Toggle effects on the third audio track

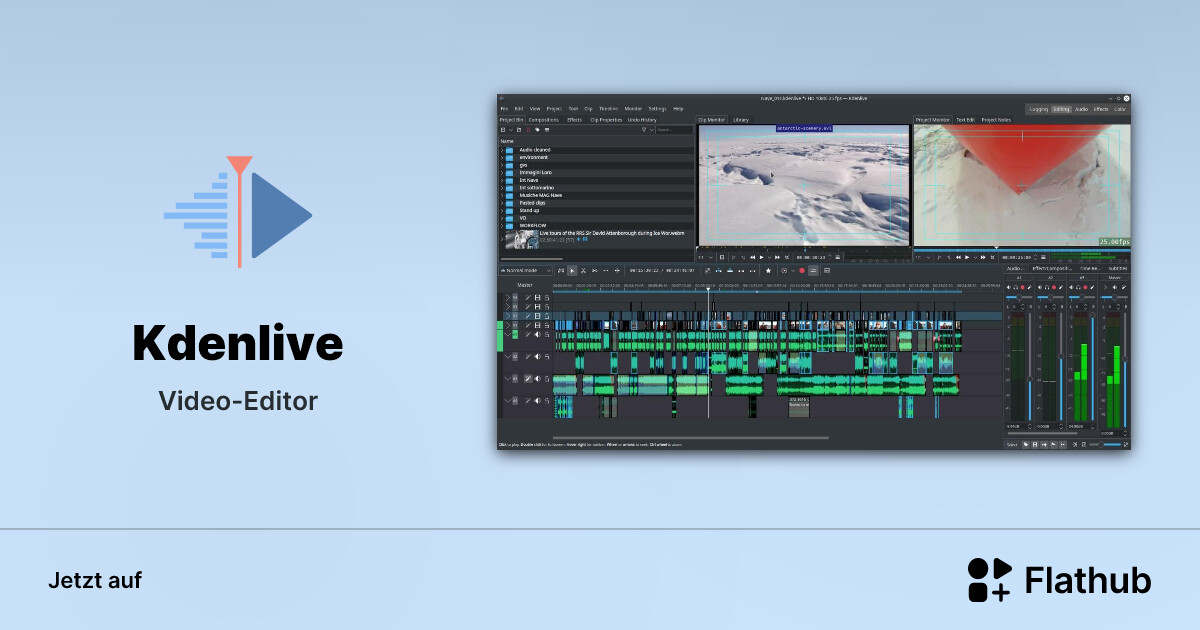coord(527,379)
